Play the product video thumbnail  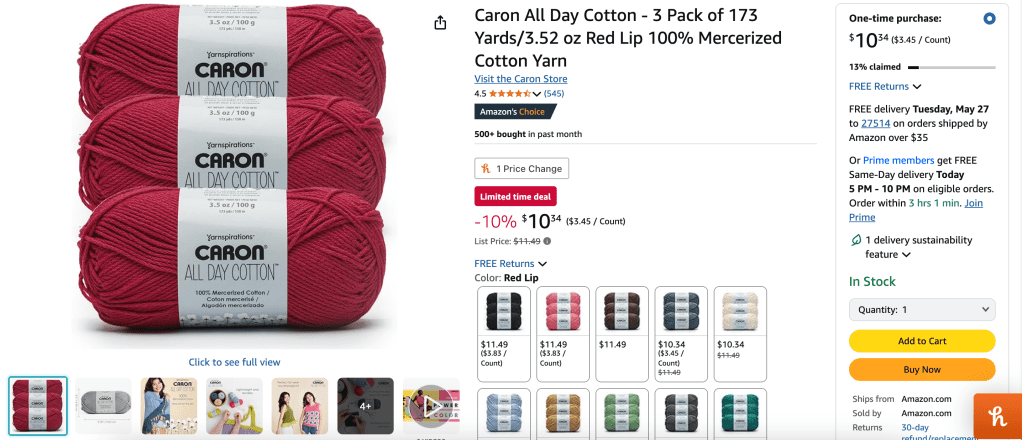pos(430,405)
